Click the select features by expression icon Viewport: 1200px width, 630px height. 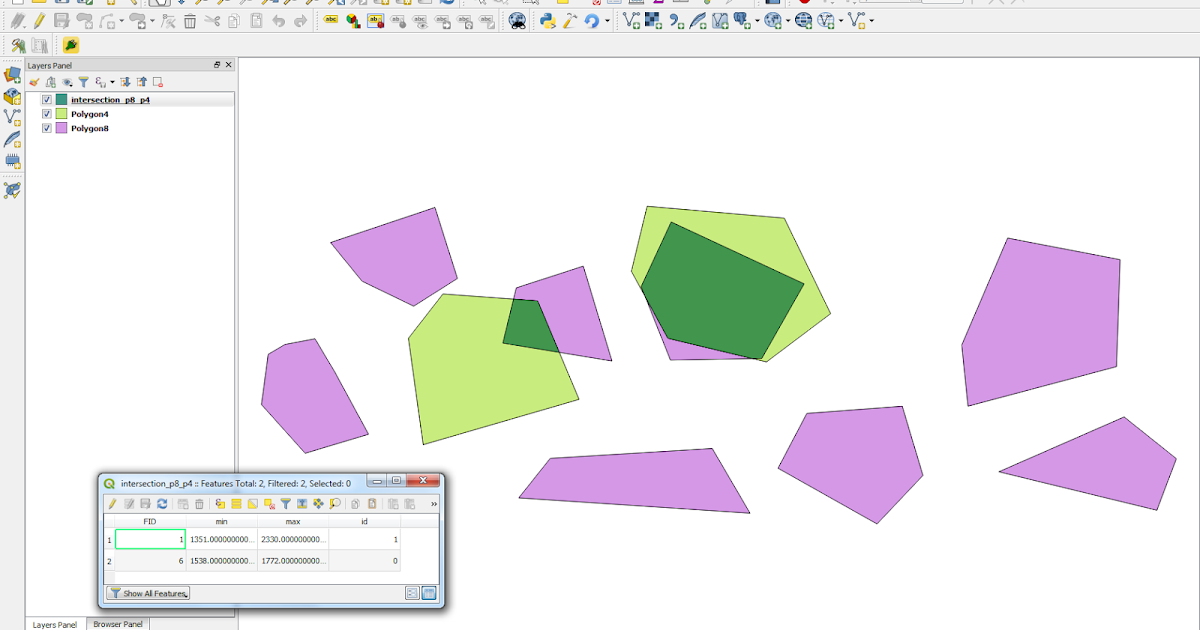point(220,503)
